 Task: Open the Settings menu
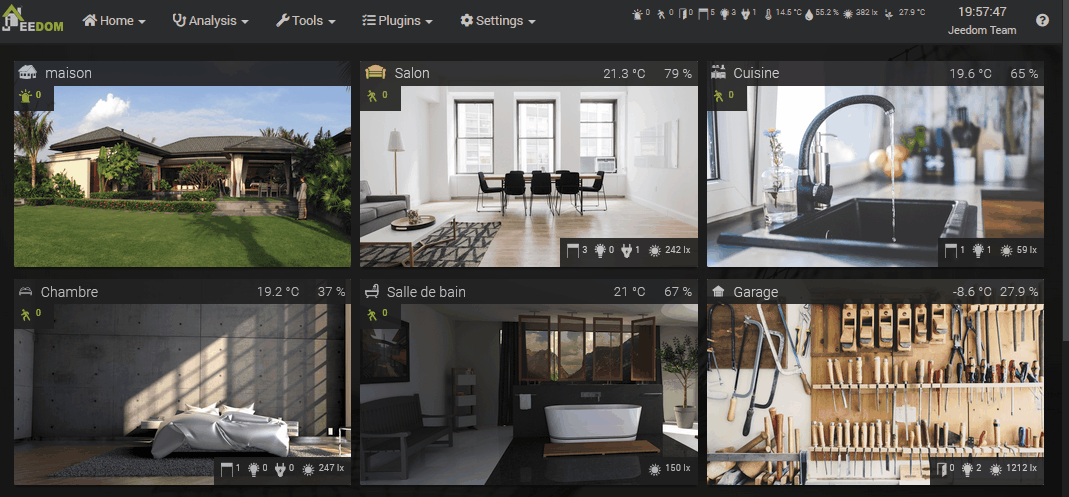(x=497, y=21)
